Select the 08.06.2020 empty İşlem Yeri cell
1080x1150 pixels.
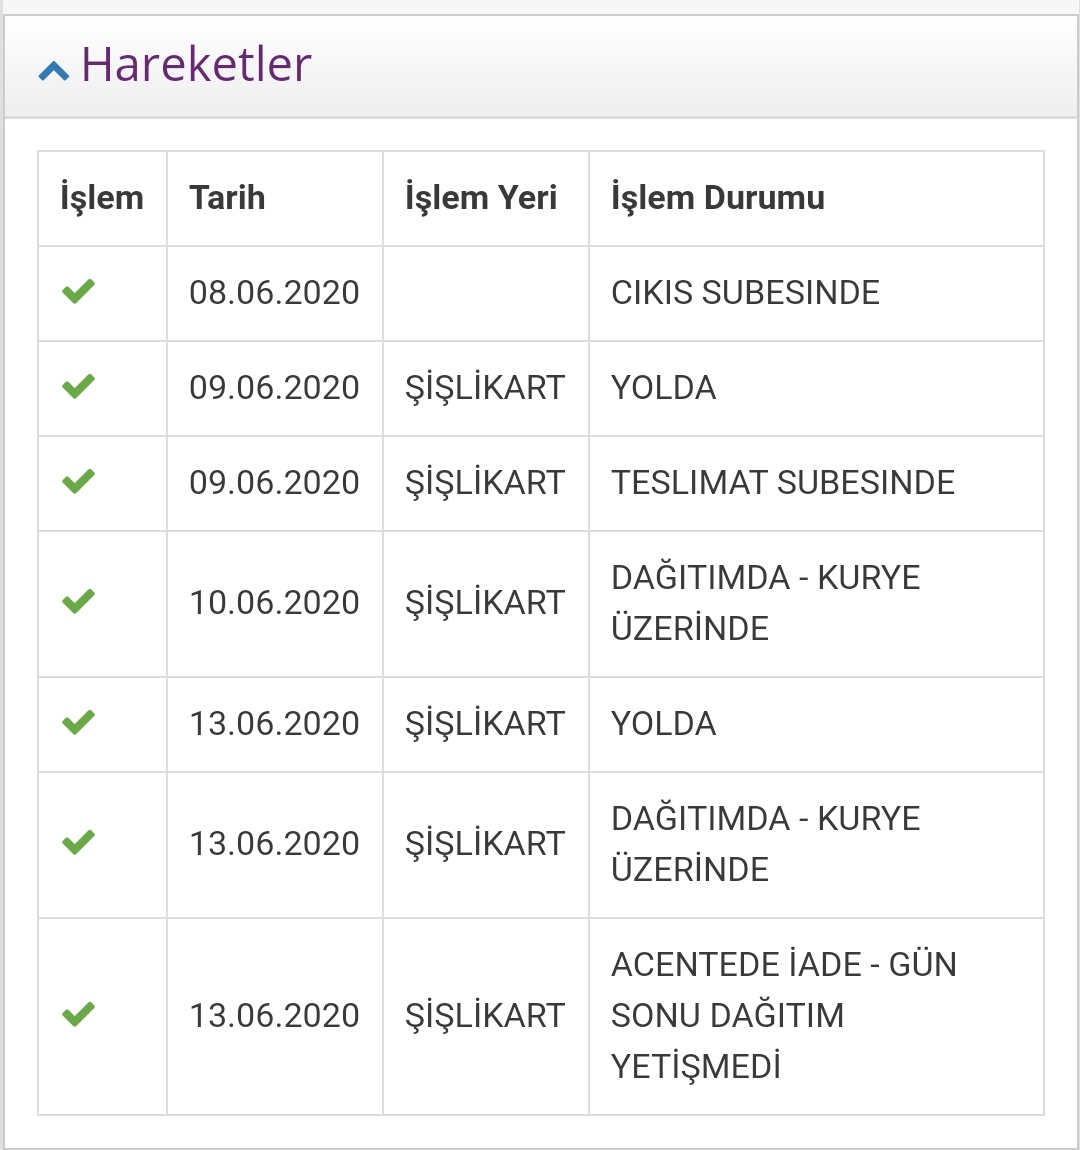[x=486, y=293]
